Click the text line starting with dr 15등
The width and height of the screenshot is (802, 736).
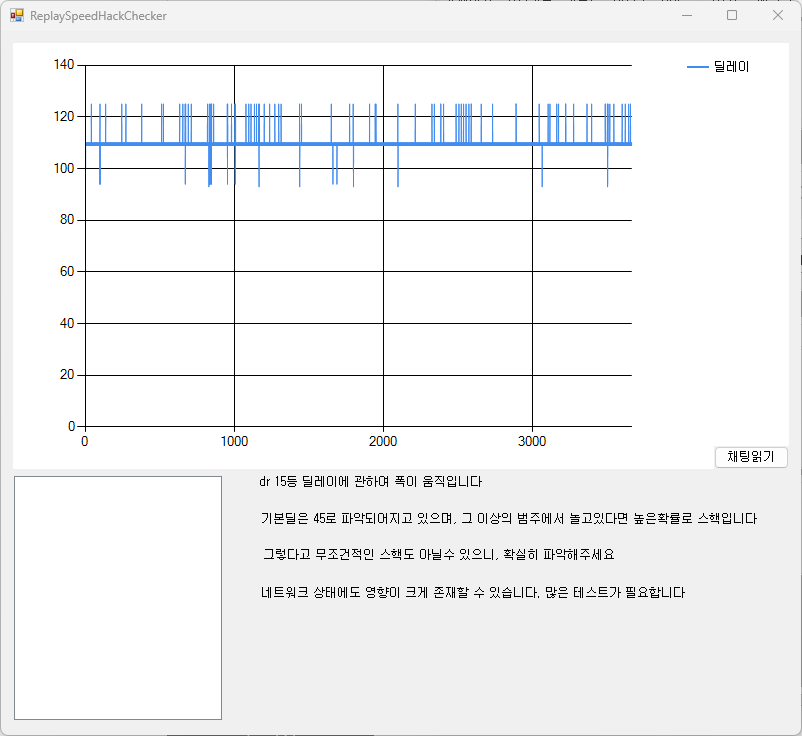coord(370,482)
